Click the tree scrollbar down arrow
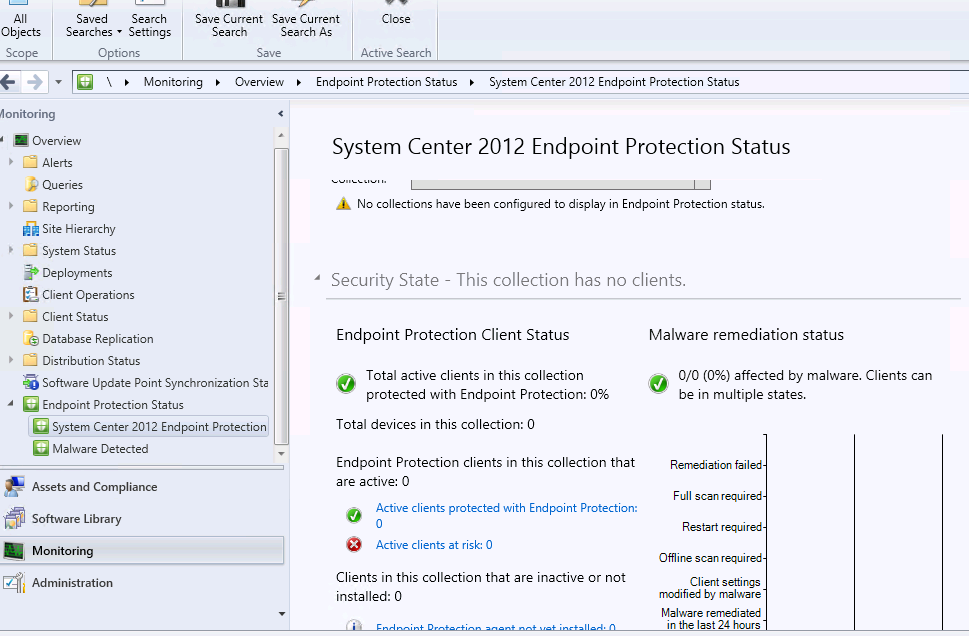969x636 pixels. pos(281,453)
